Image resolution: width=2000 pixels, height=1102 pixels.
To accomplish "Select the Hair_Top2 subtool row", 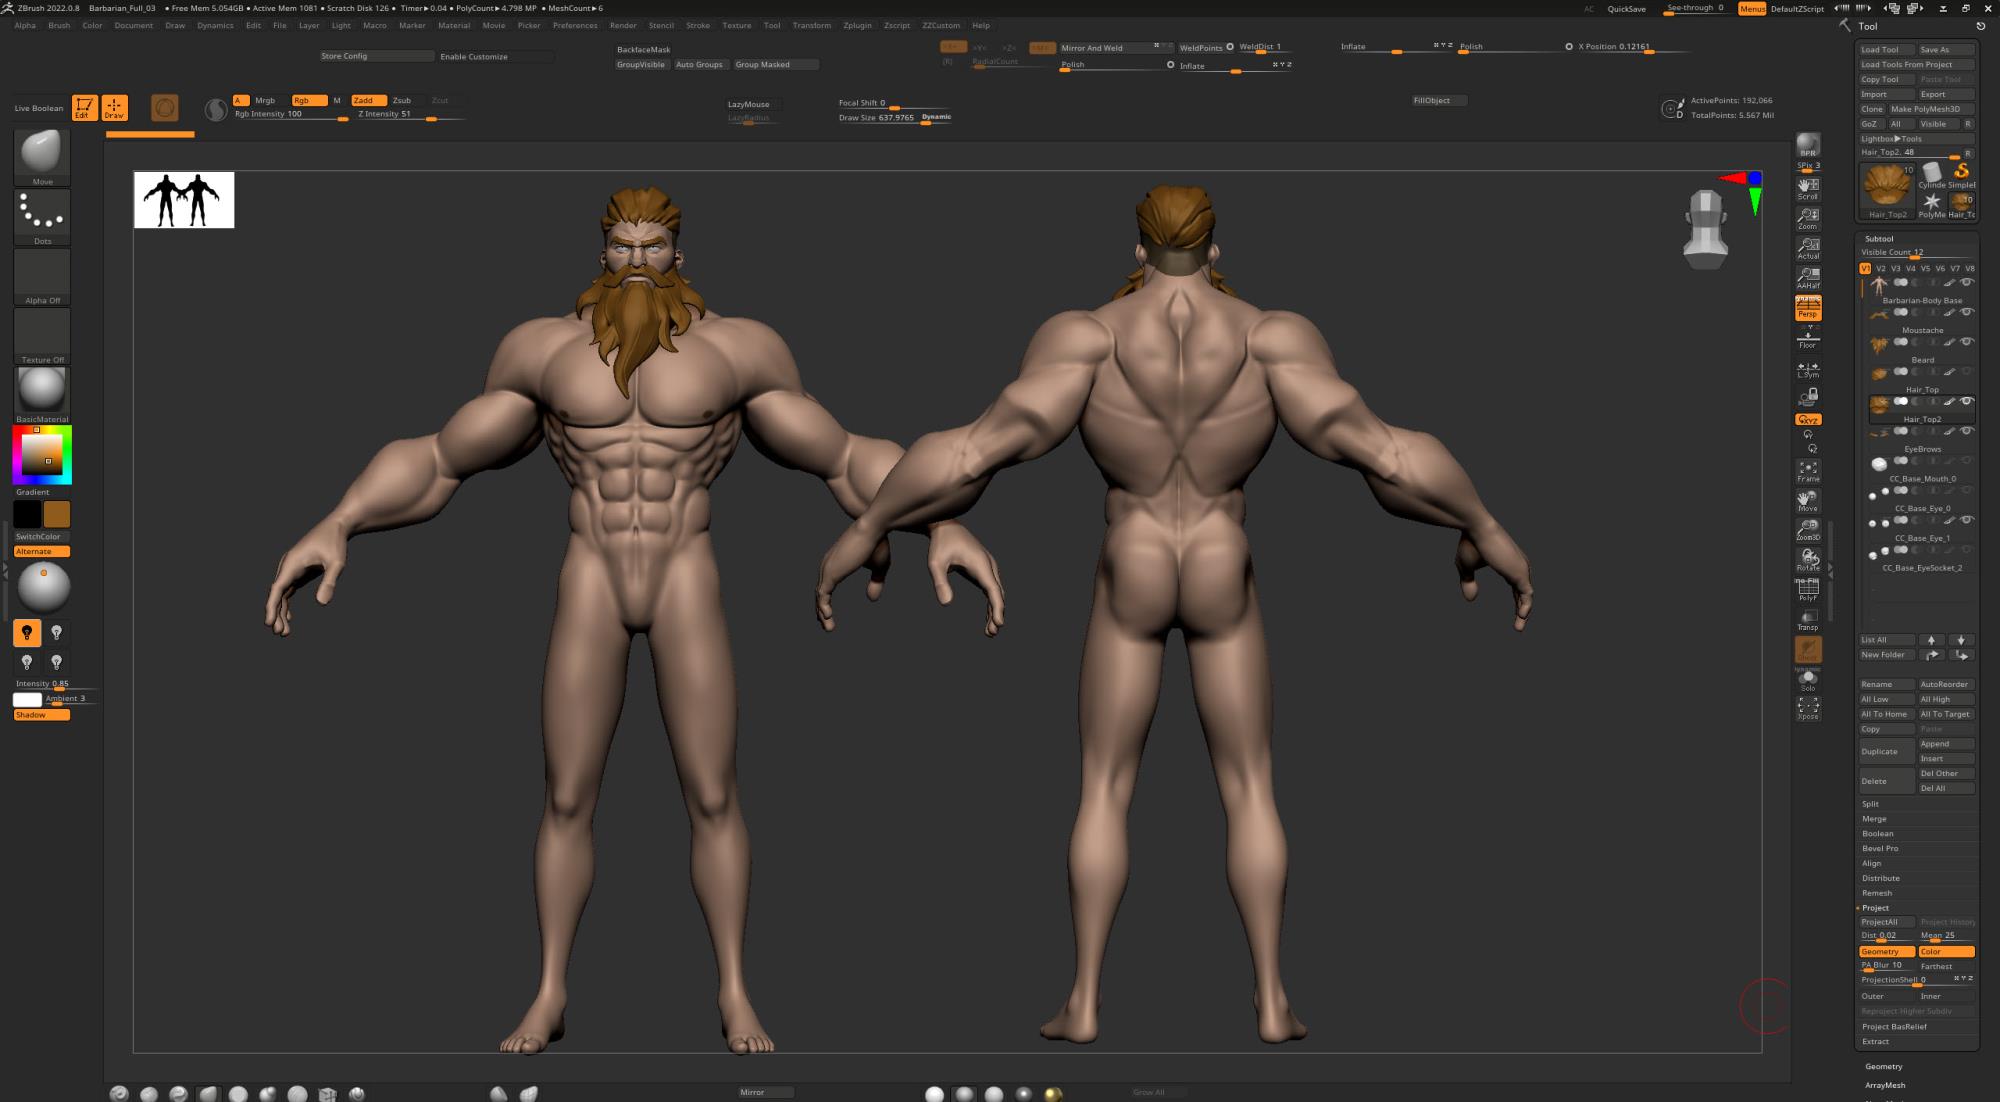I will (x=1920, y=408).
